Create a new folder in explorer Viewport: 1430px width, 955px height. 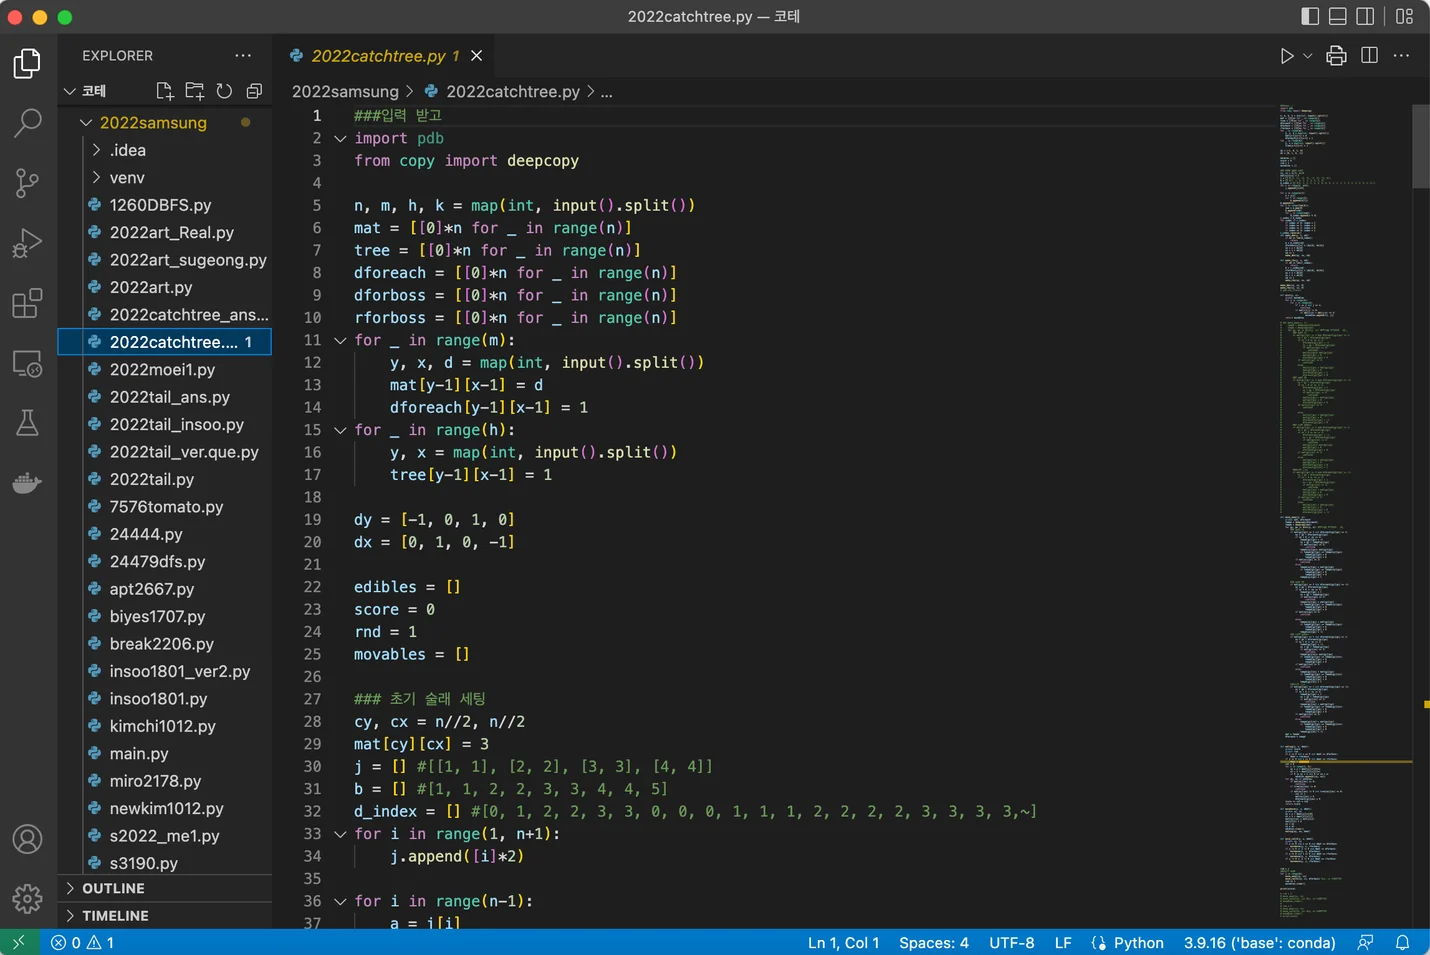click(195, 91)
